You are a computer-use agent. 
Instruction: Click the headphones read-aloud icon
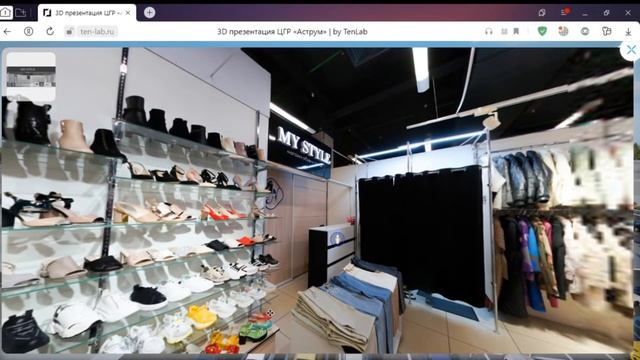point(489,31)
